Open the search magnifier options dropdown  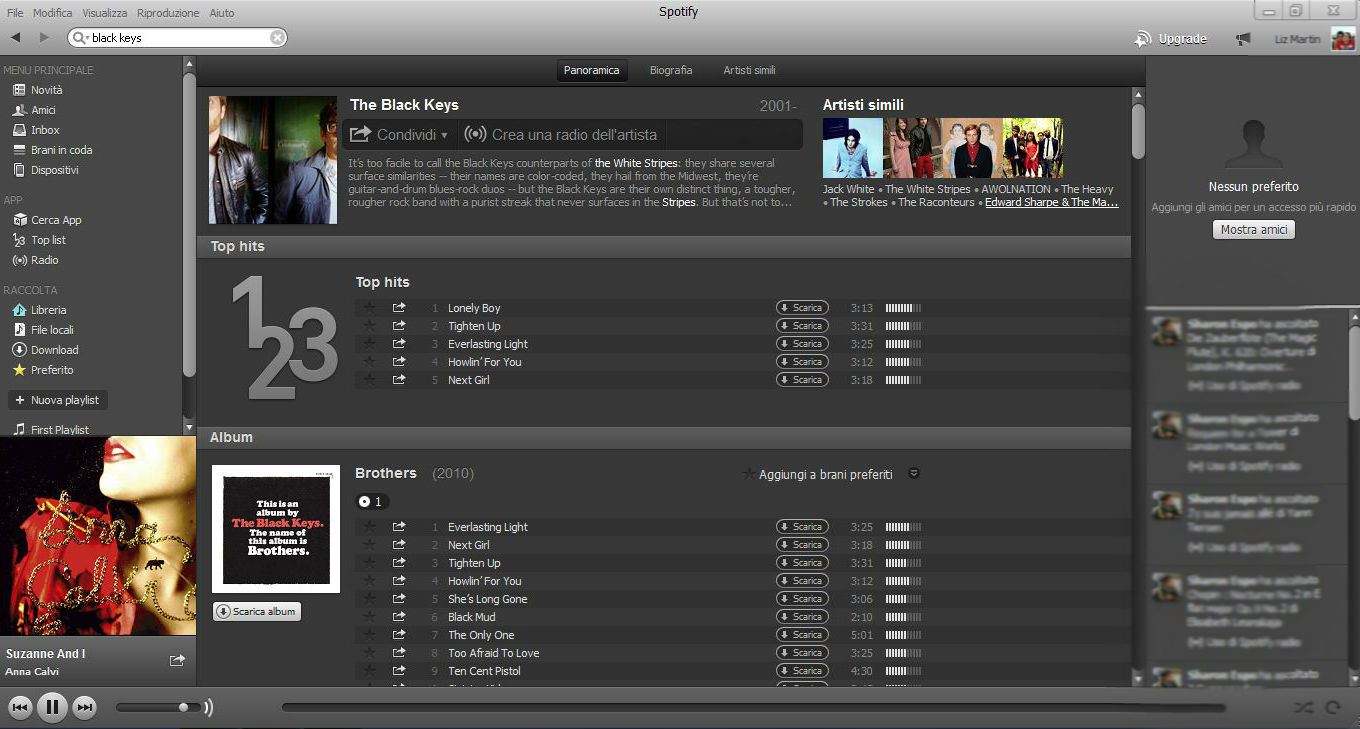[80, 38]
